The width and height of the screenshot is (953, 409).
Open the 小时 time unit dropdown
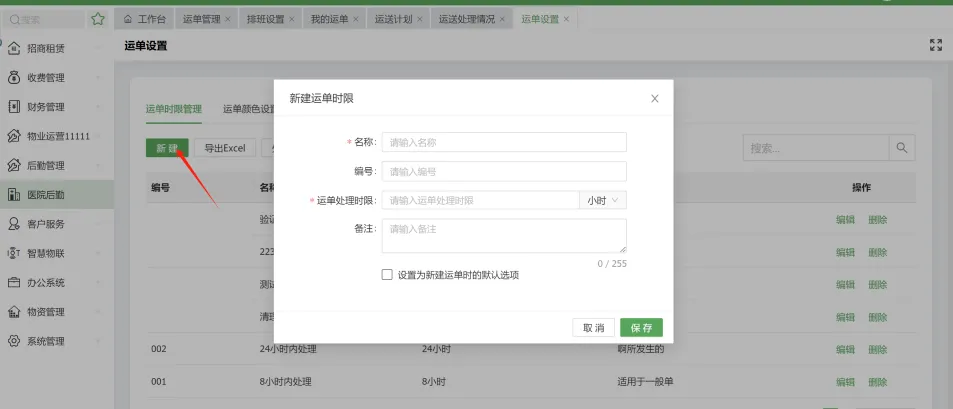603,201
